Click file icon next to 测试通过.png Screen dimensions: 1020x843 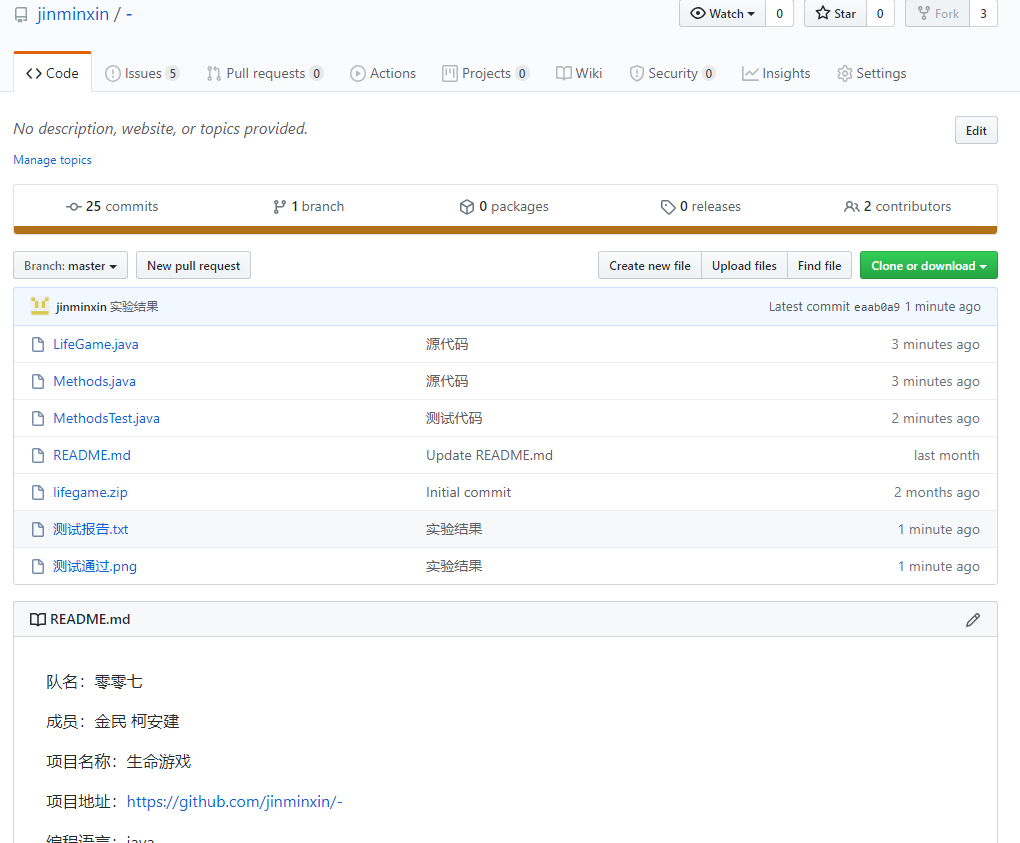coord(38,567)
